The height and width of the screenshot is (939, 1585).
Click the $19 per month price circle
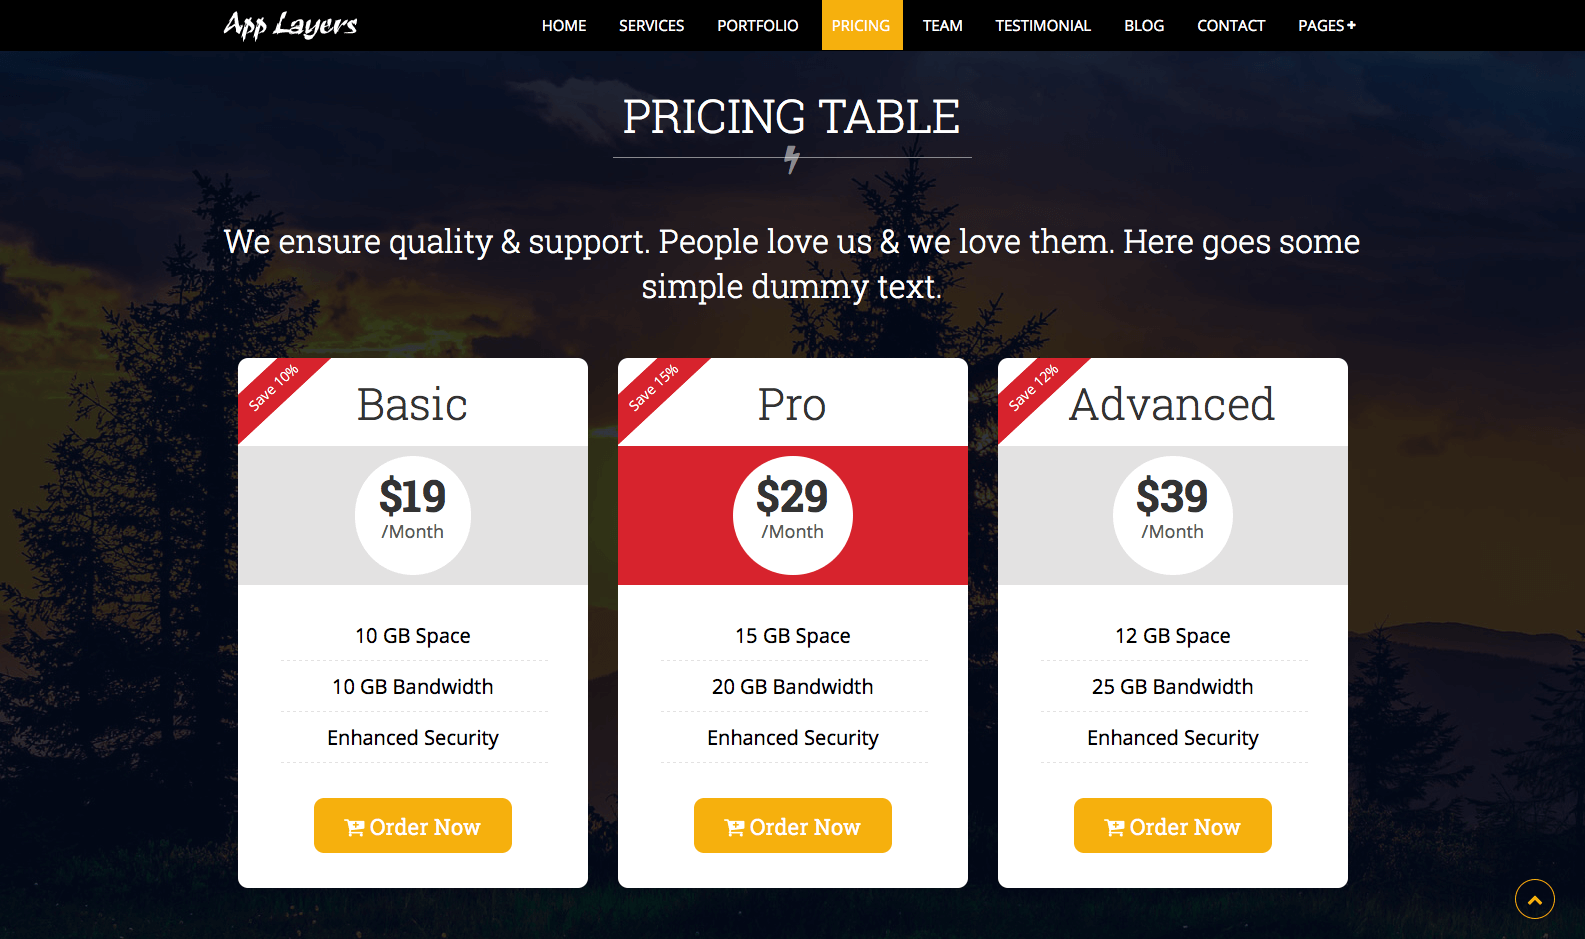[x=413, y=515]
